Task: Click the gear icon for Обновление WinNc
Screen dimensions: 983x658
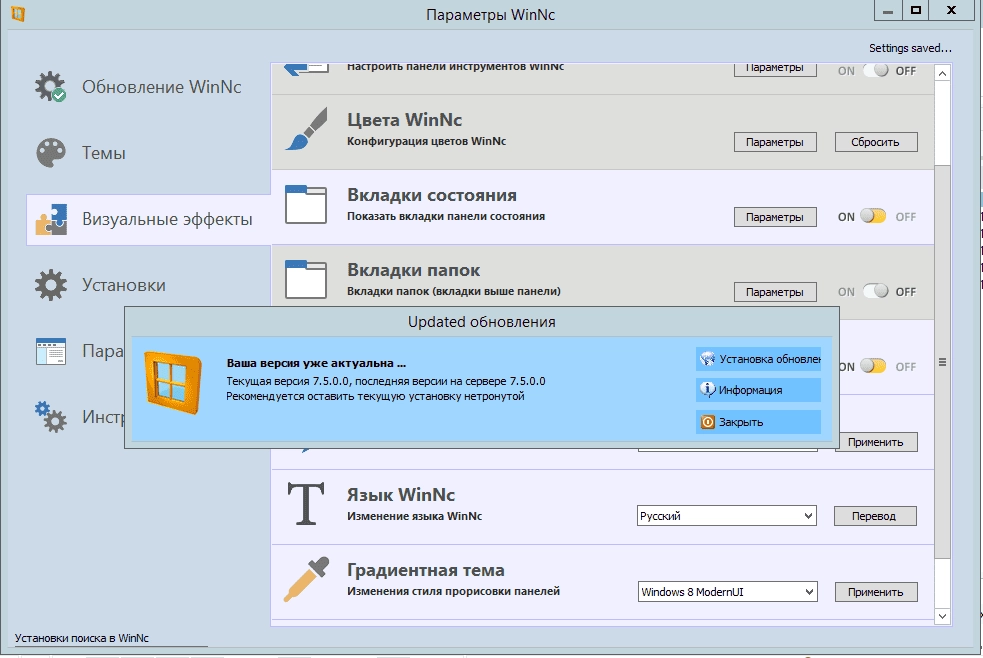Action: click(x=50, y=86)
